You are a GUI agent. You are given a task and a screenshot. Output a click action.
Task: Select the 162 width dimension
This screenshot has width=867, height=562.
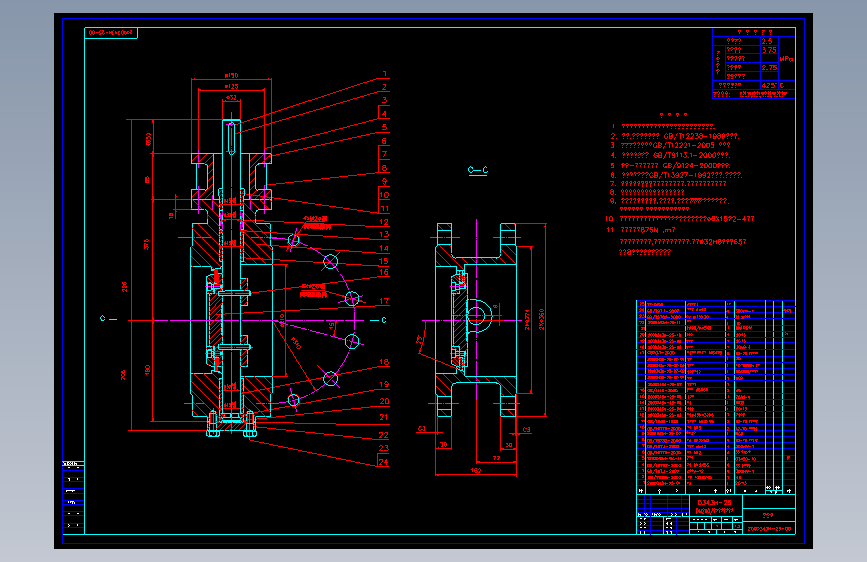[x=476, y=471]
